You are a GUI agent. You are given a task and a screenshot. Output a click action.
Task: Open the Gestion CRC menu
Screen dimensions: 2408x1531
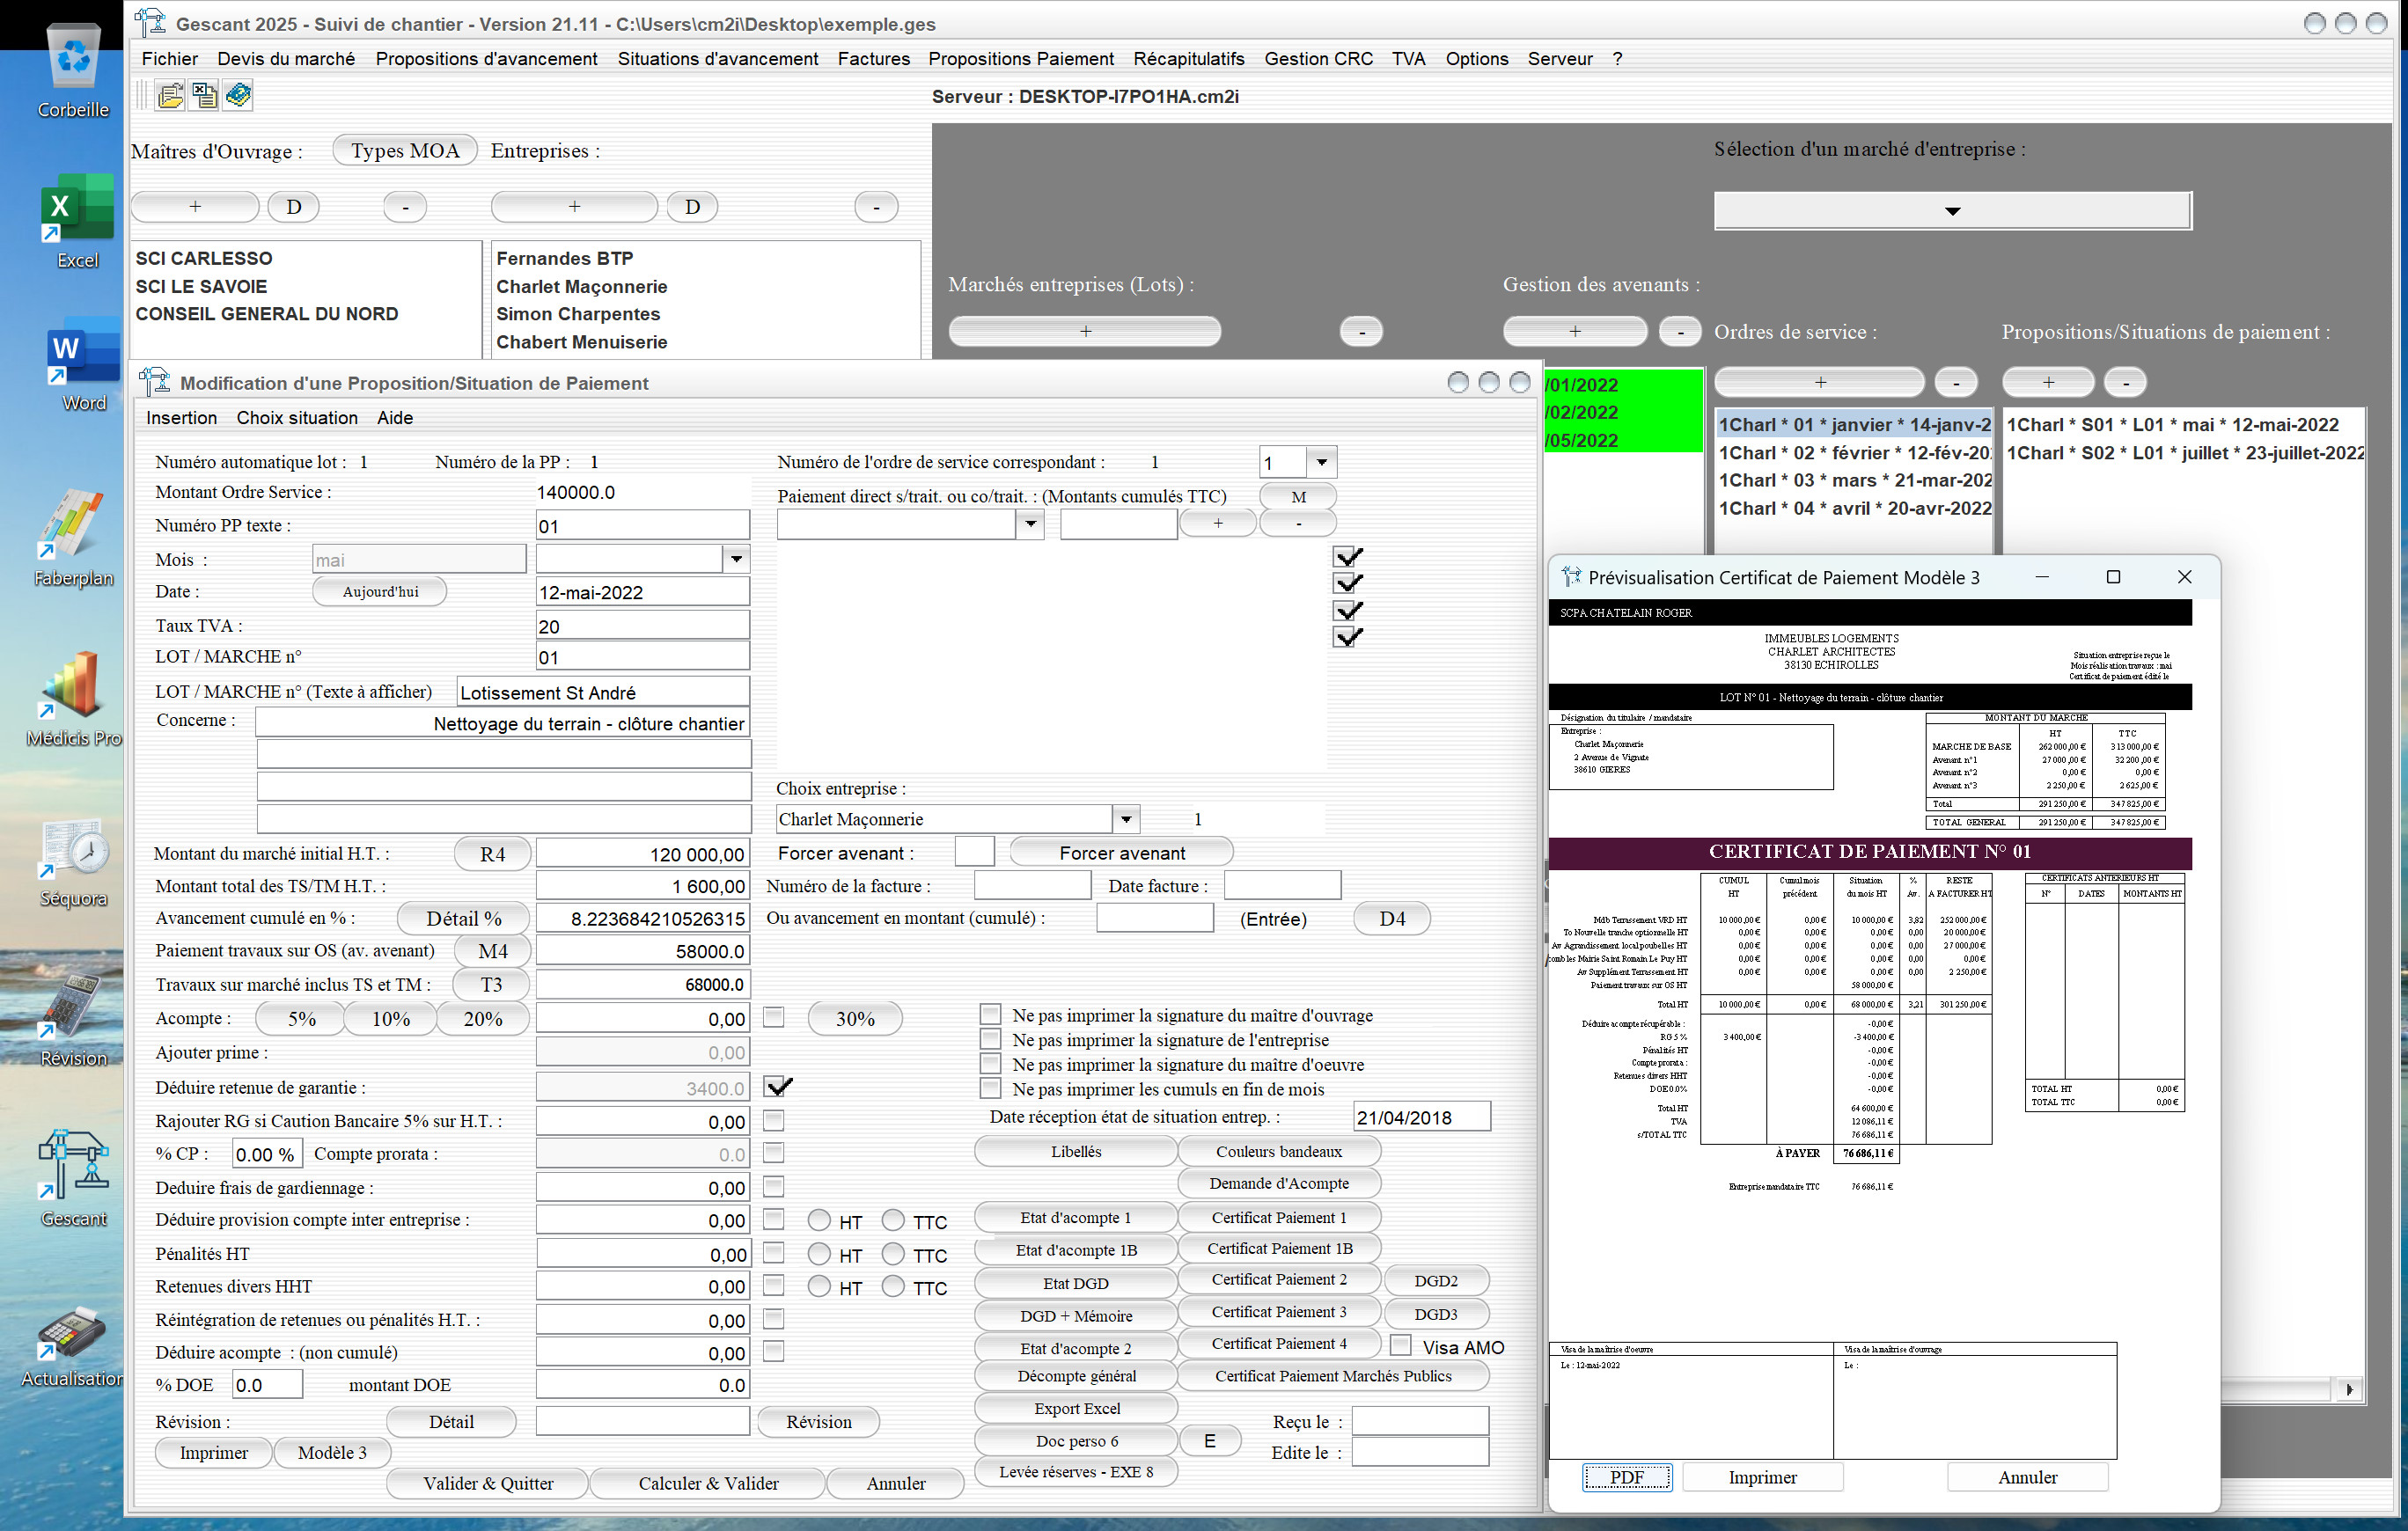[1318, 59]
